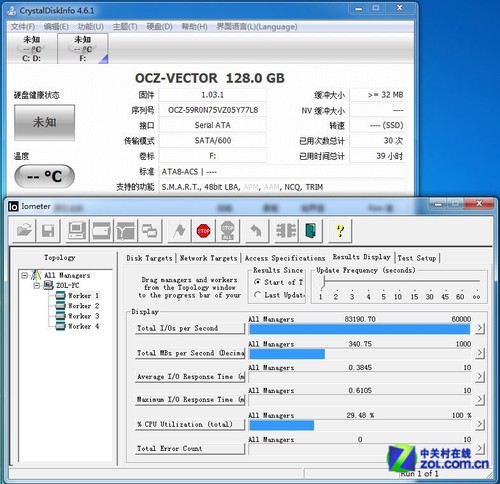Select Worker 4 in topology tree
Viewport: 500px width, 484px height.
click(x=77, y=326)
